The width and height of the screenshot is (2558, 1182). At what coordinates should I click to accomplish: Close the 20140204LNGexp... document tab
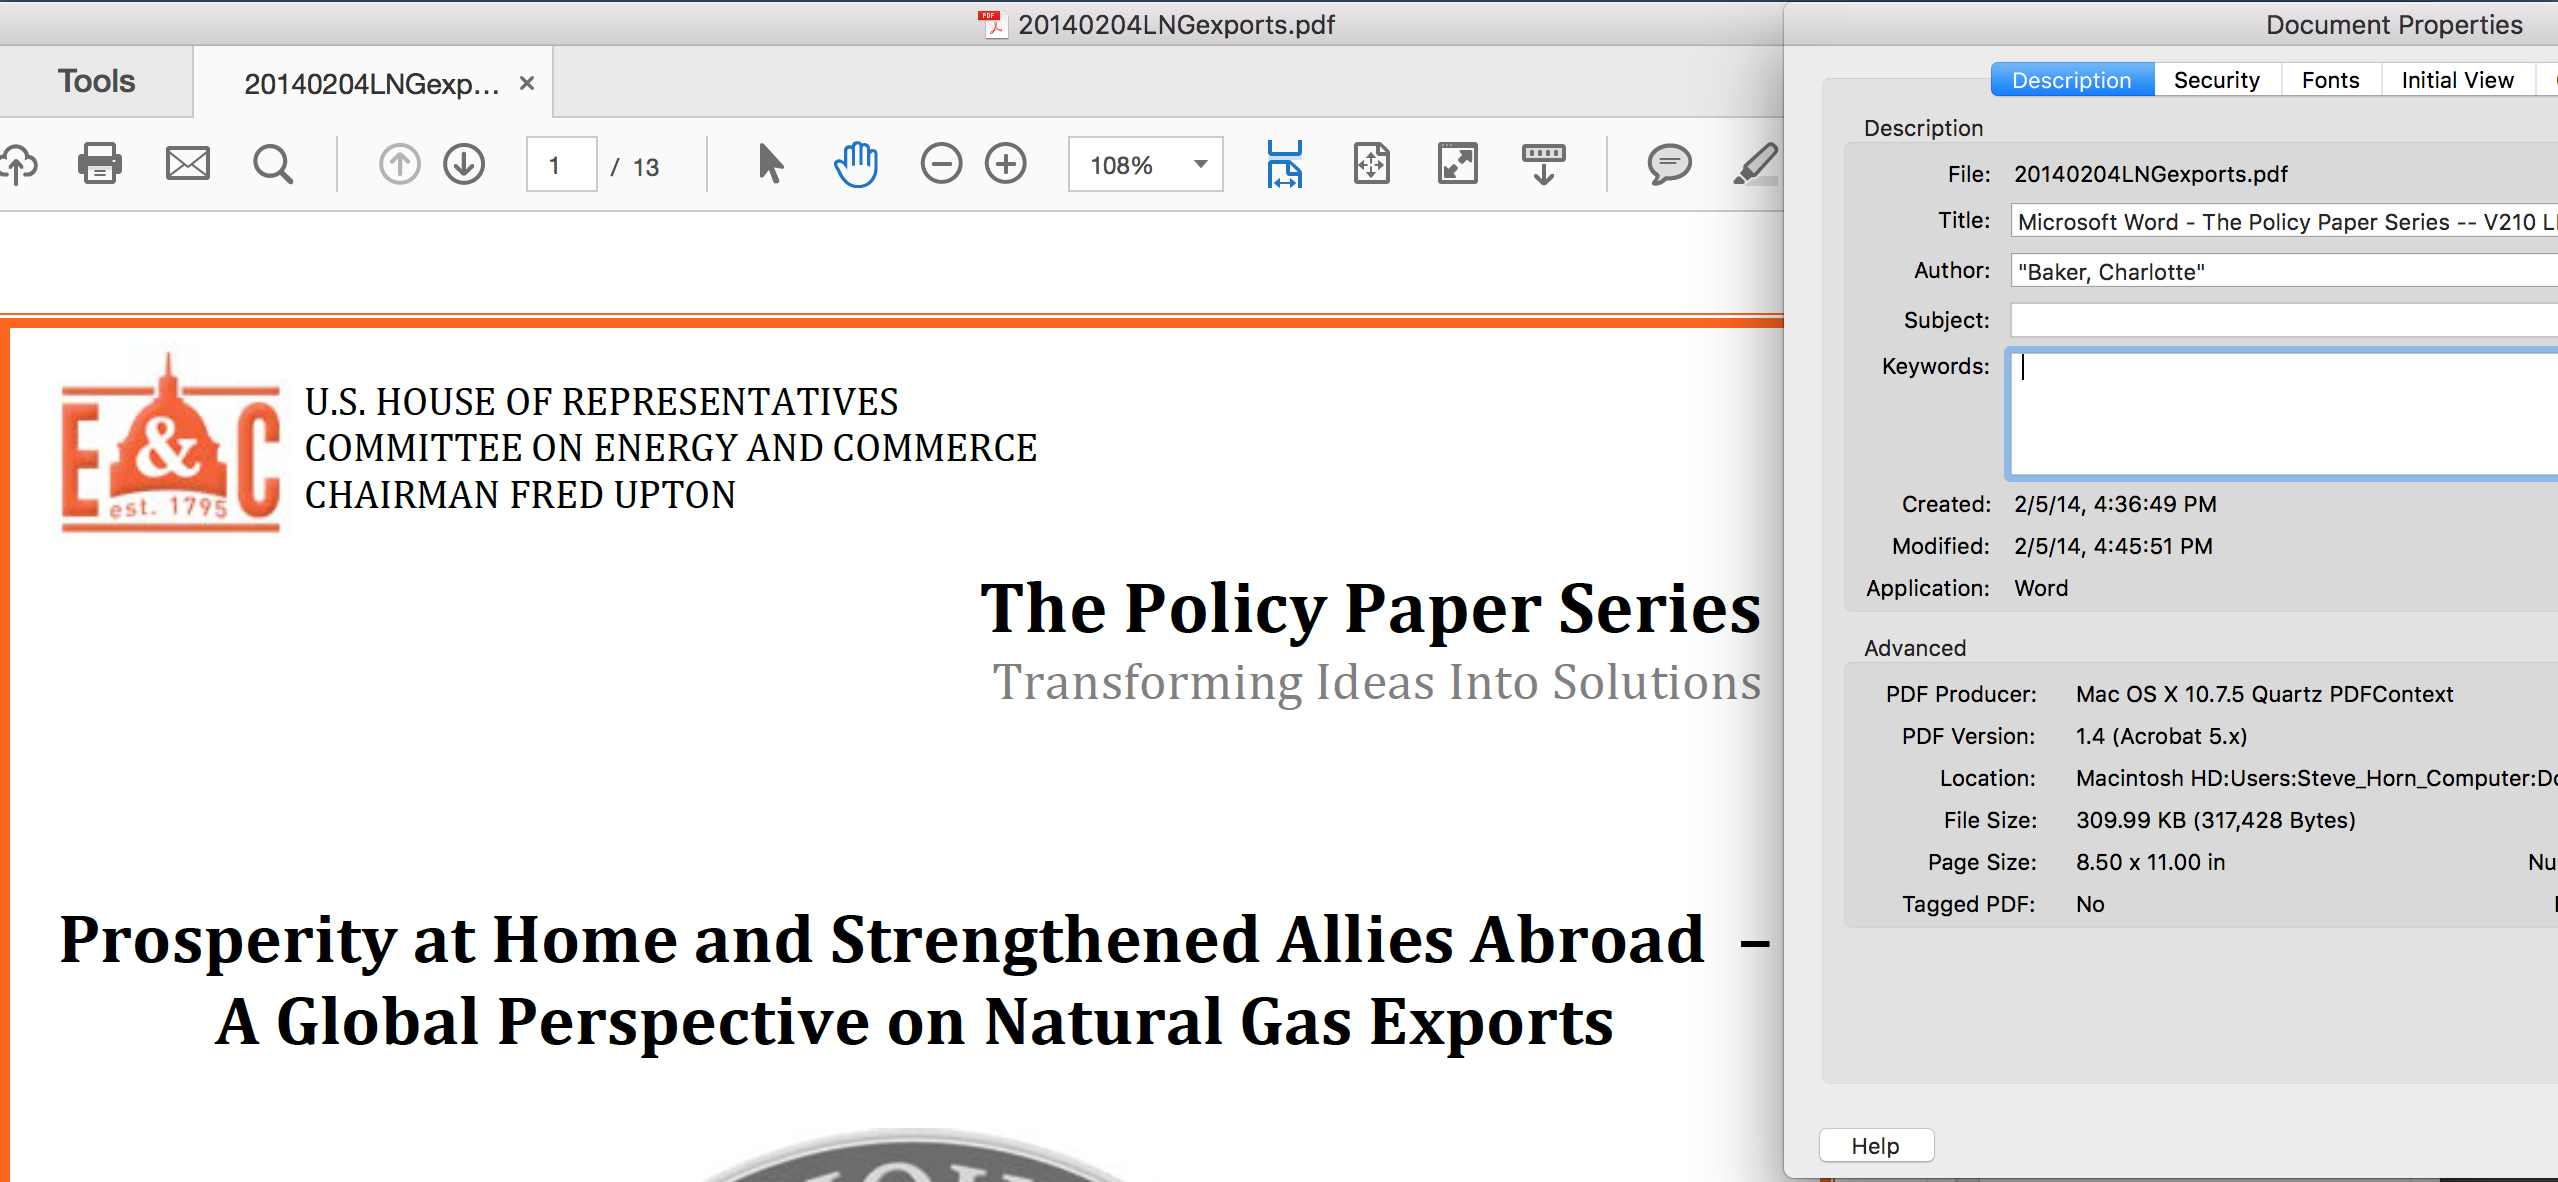(x=527, y=83)
